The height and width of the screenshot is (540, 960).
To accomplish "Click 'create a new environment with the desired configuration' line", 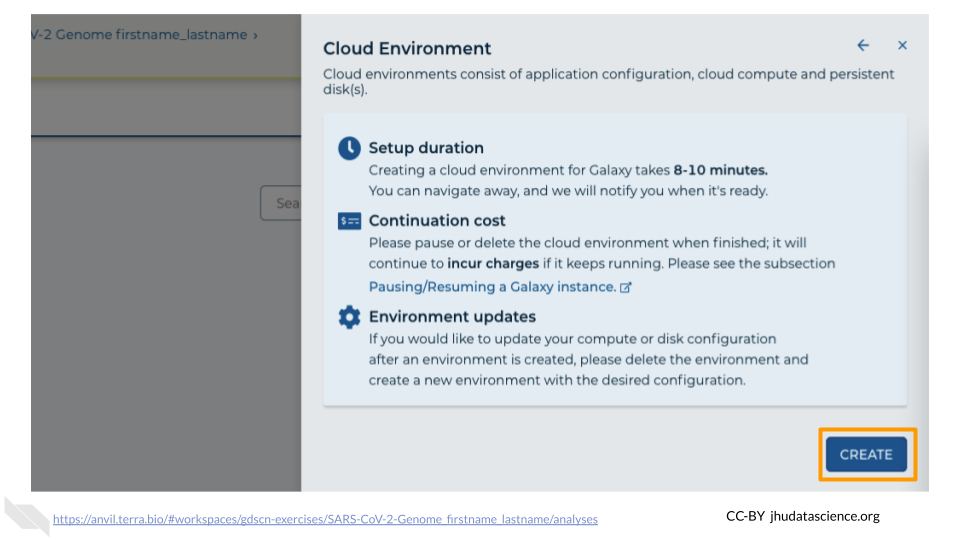I will 557,380.
